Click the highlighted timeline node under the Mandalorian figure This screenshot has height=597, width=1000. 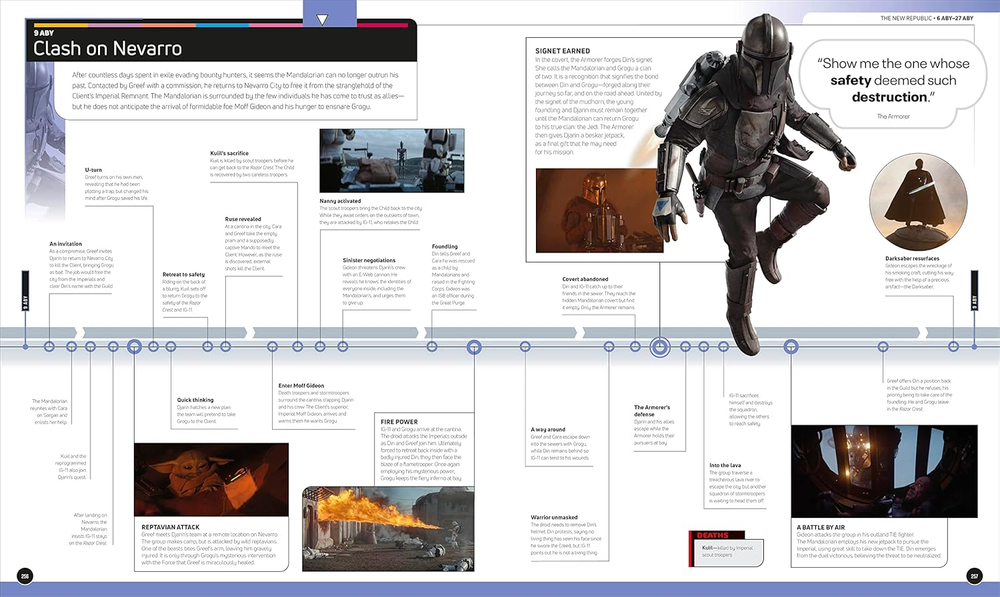[x=658, y=345]
